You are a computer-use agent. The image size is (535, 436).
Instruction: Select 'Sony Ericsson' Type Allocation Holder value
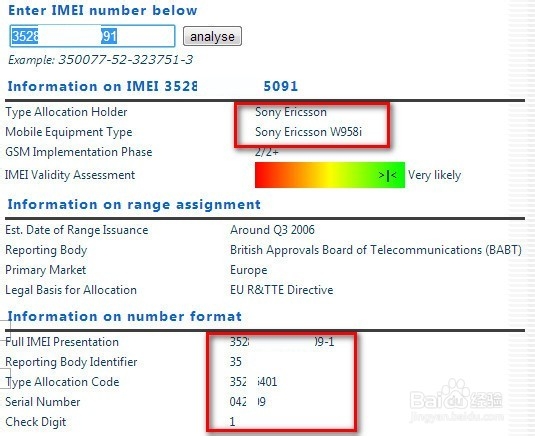(x=291, y=112)
